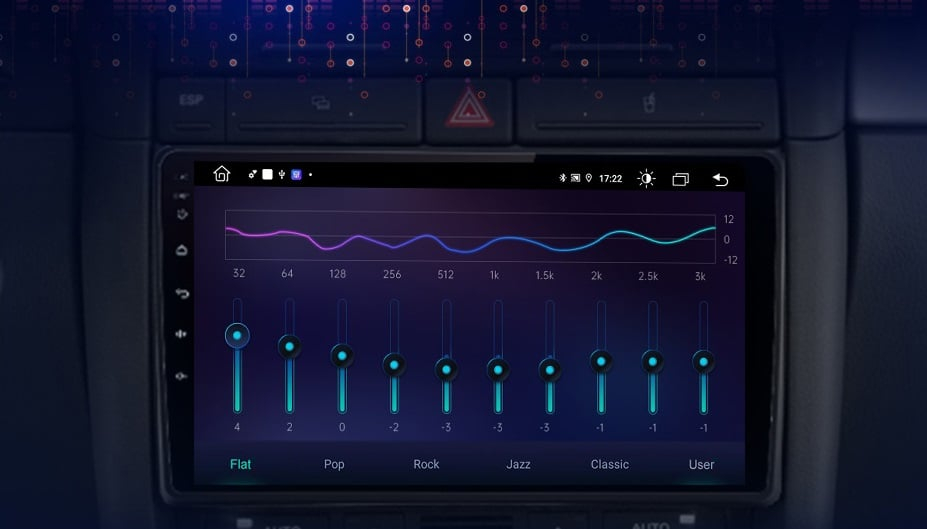Image resolution: width=927 pixels, height=529 pixels.
Task: Click the 3k band slider knob
Action: pos(704,361)
